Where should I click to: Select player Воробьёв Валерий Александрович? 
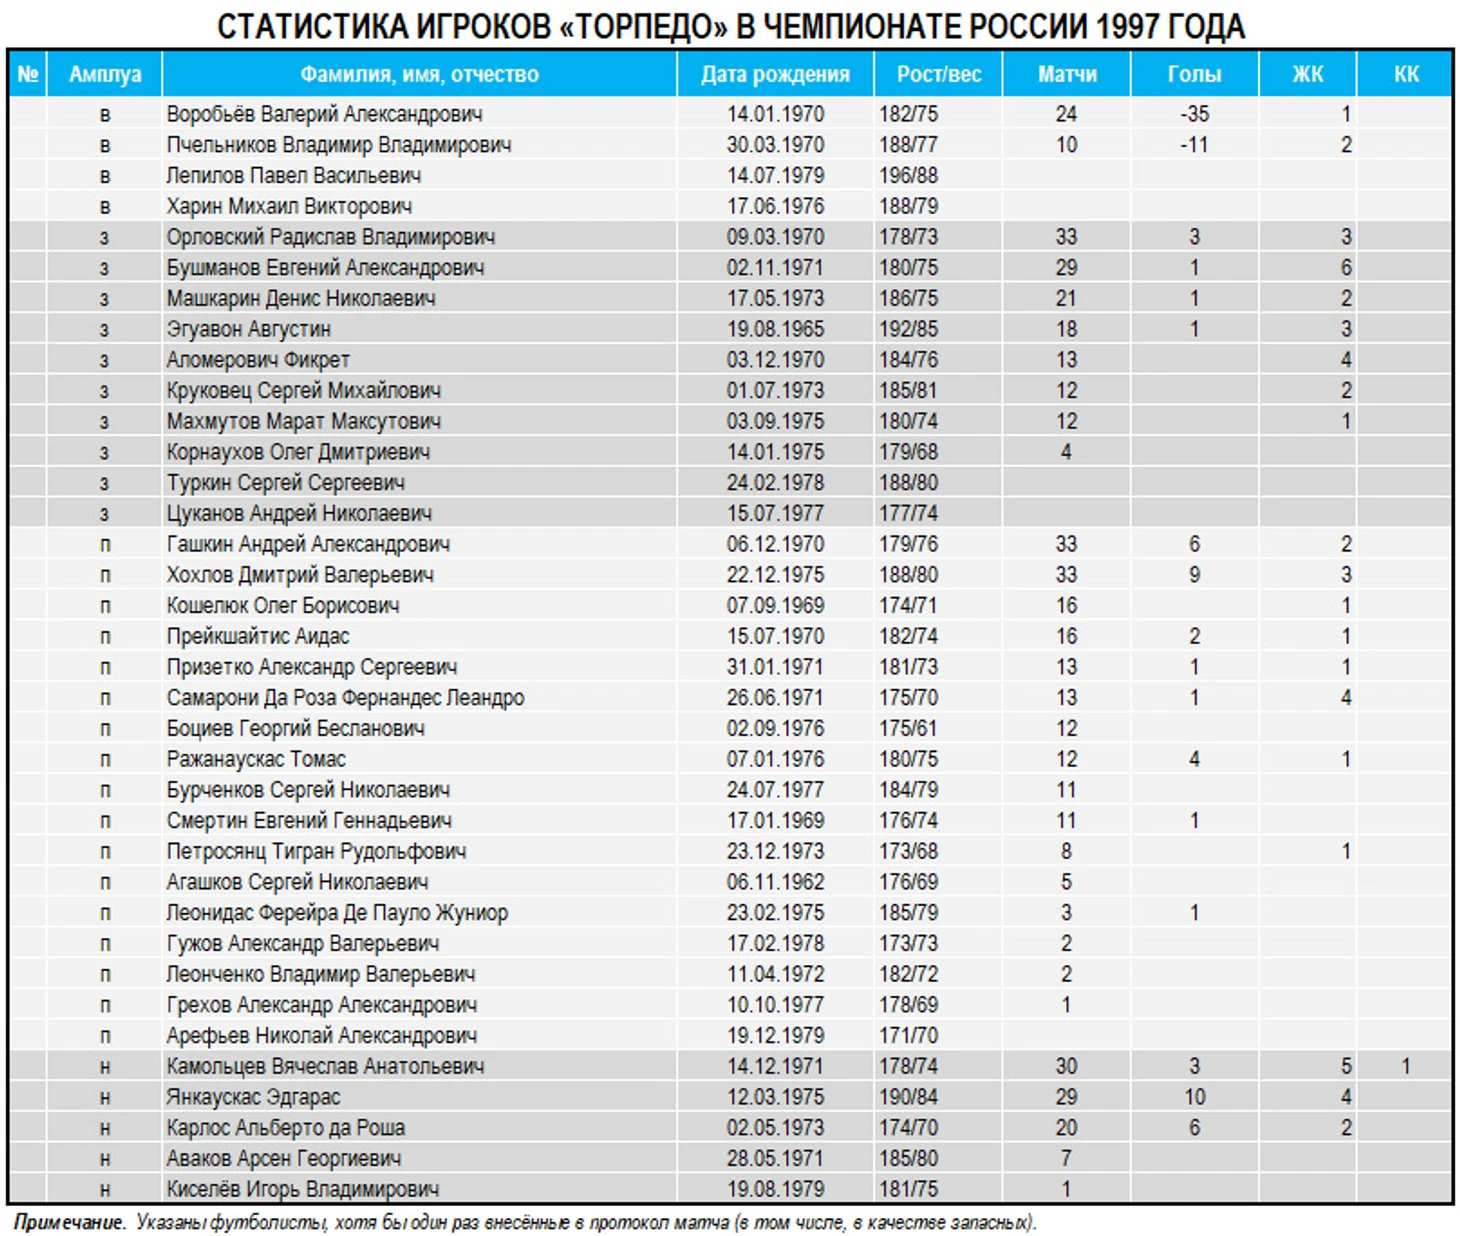pyautogui.click(x=324, y=114)
